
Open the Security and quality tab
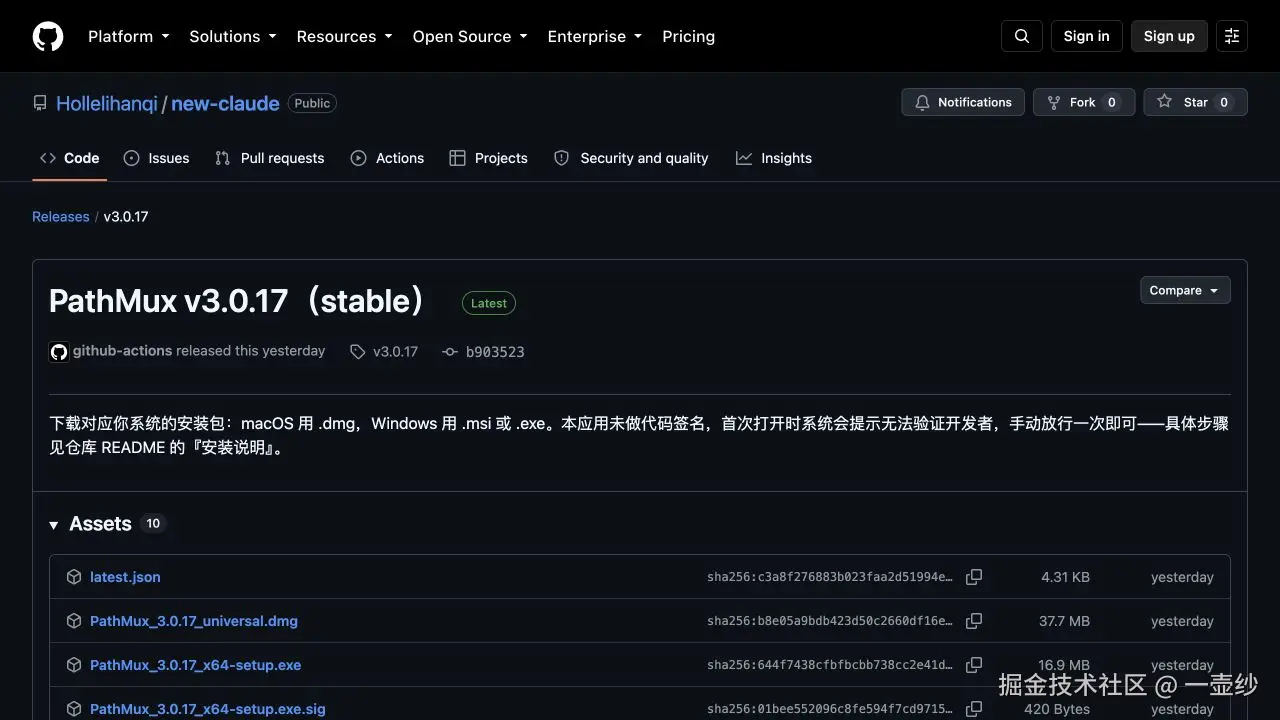pos(631,158)
